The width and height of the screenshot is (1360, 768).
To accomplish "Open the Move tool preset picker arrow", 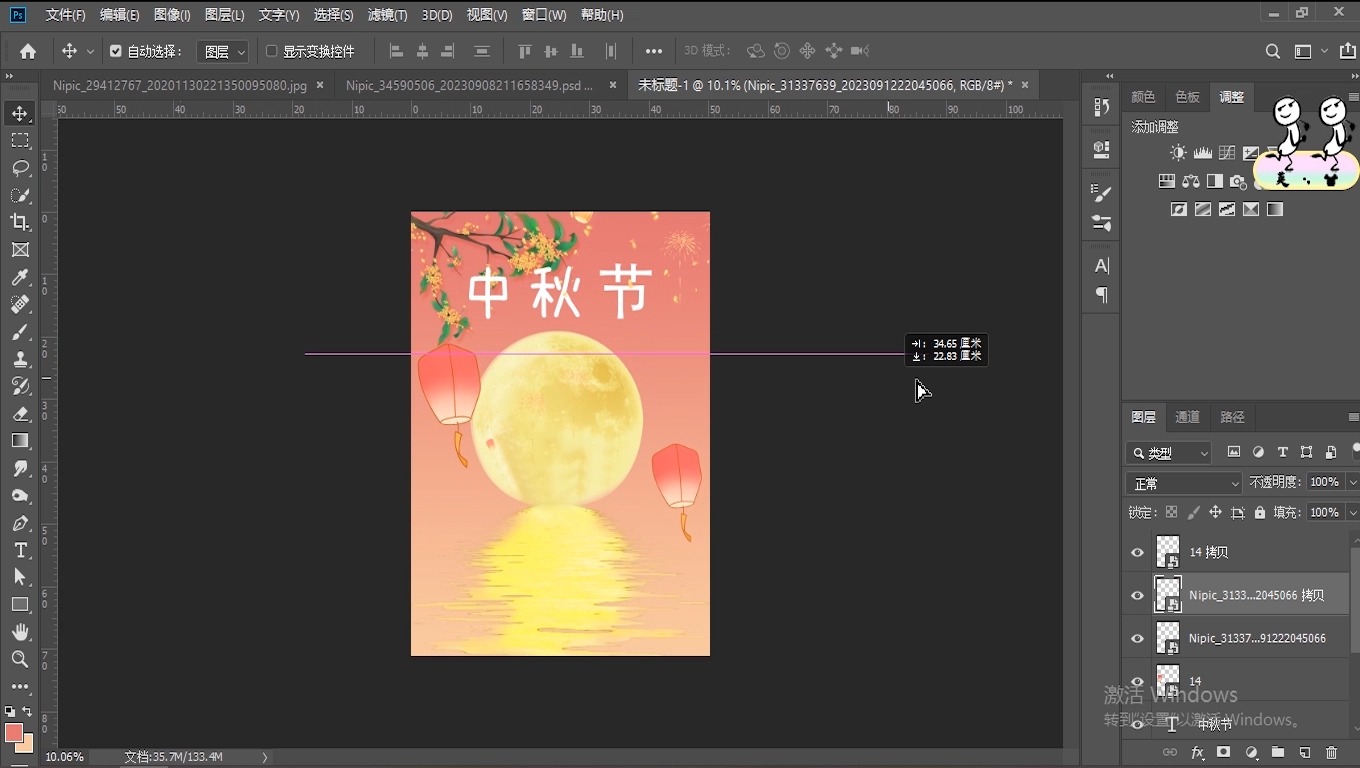I will tap(90, 51).
